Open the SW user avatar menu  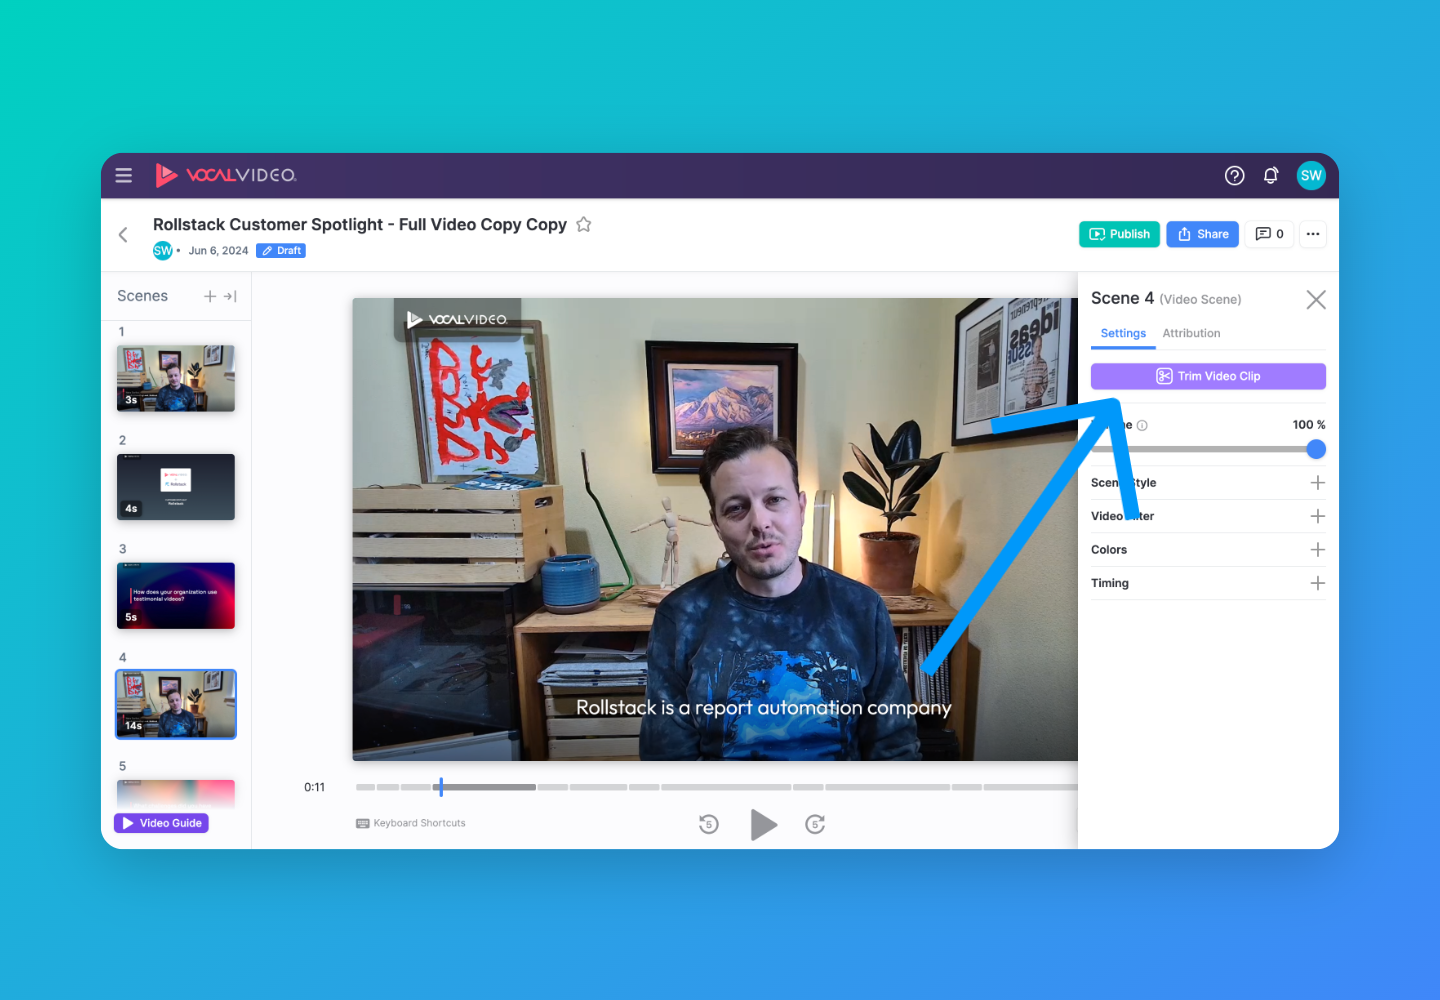click(1311, 175)
